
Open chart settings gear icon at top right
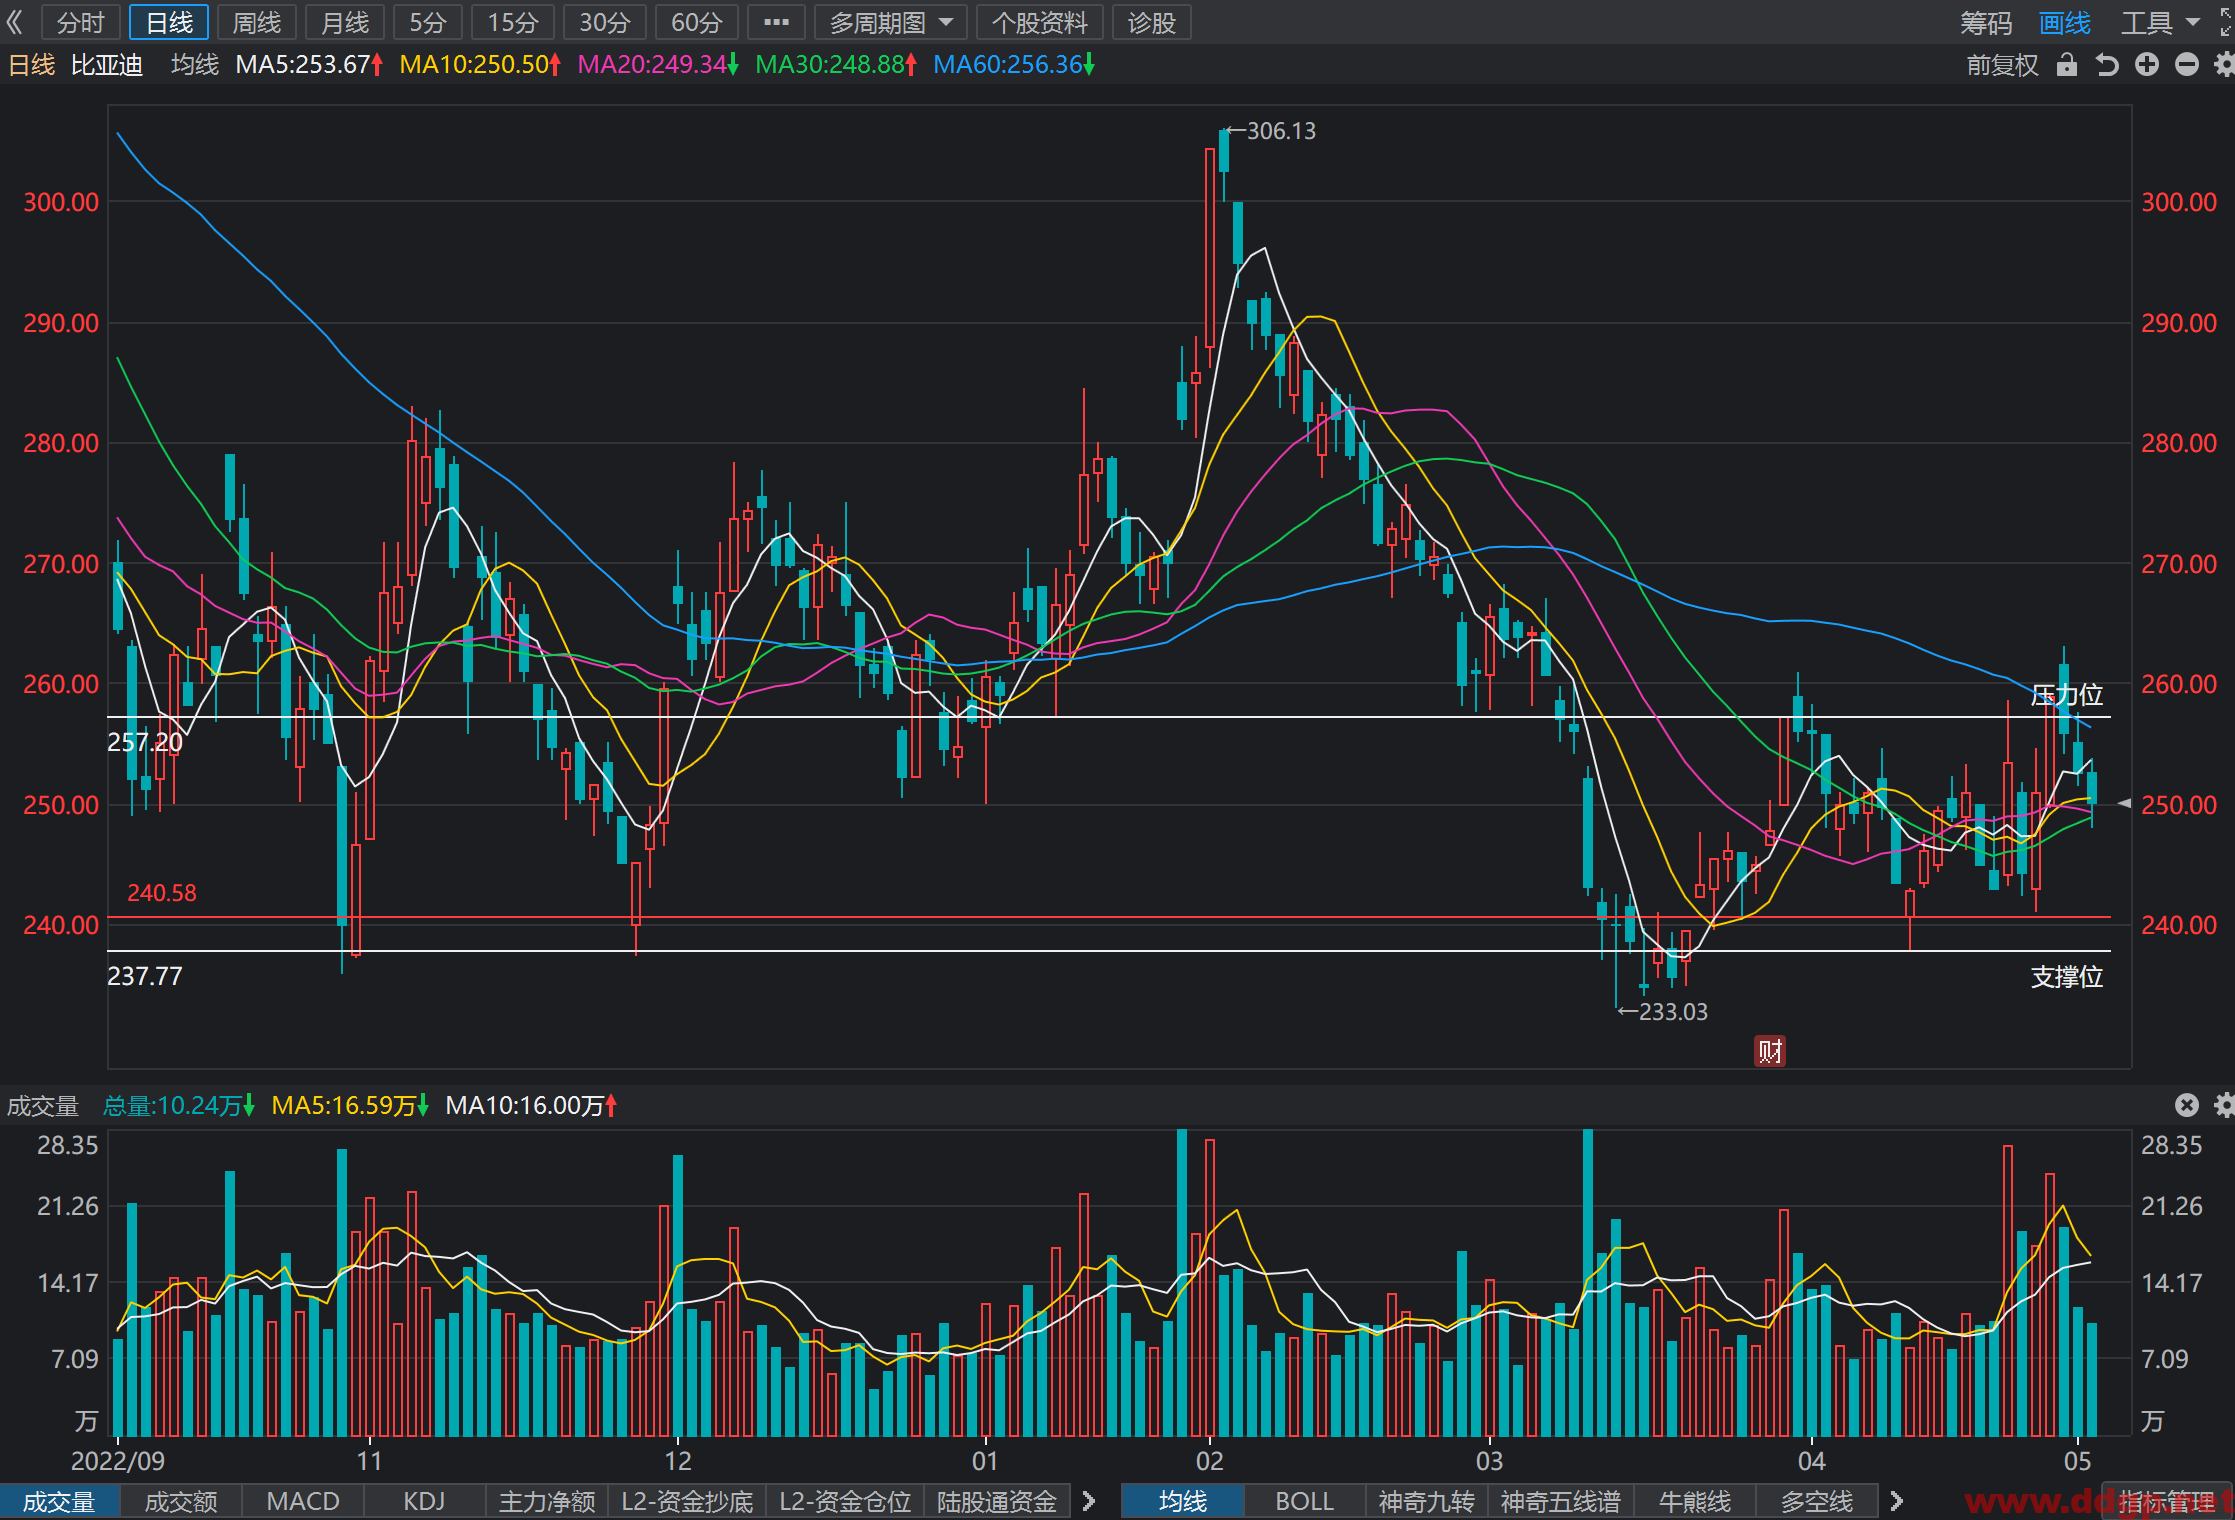click(x=2225, y=65)
